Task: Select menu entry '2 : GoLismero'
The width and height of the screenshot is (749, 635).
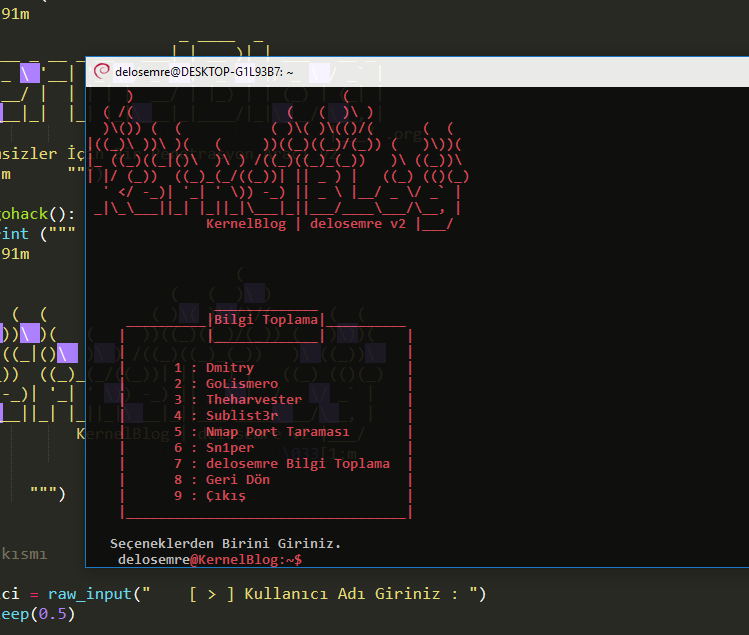Action: point(226,384)
